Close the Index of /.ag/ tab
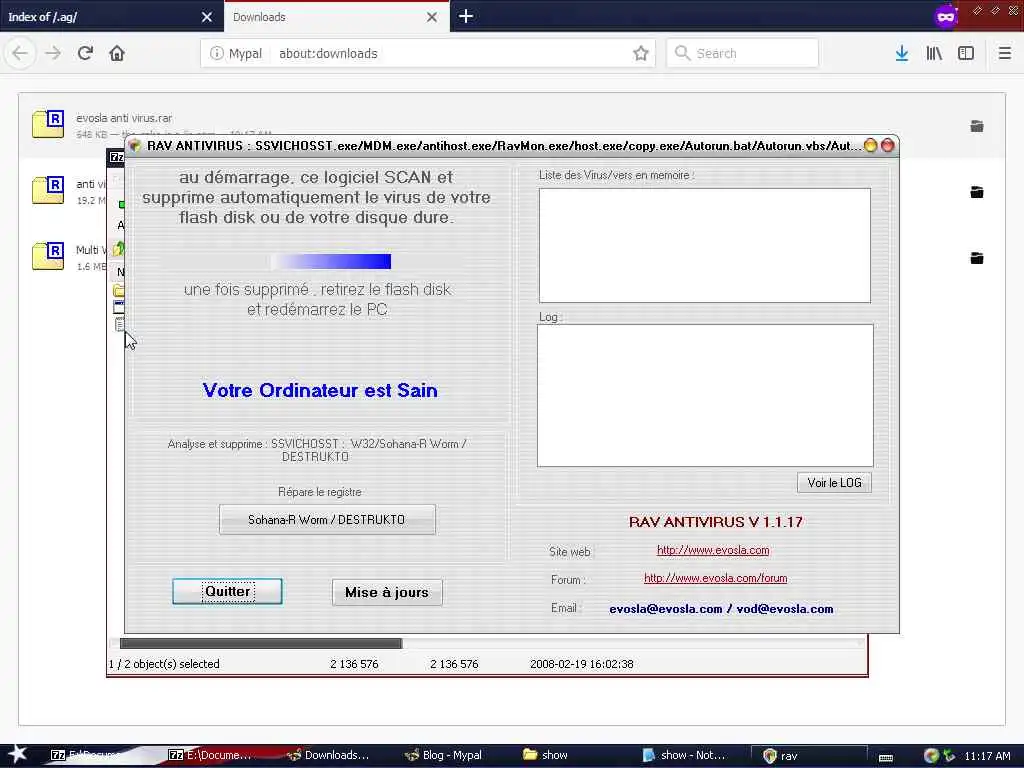 point(207,17)
